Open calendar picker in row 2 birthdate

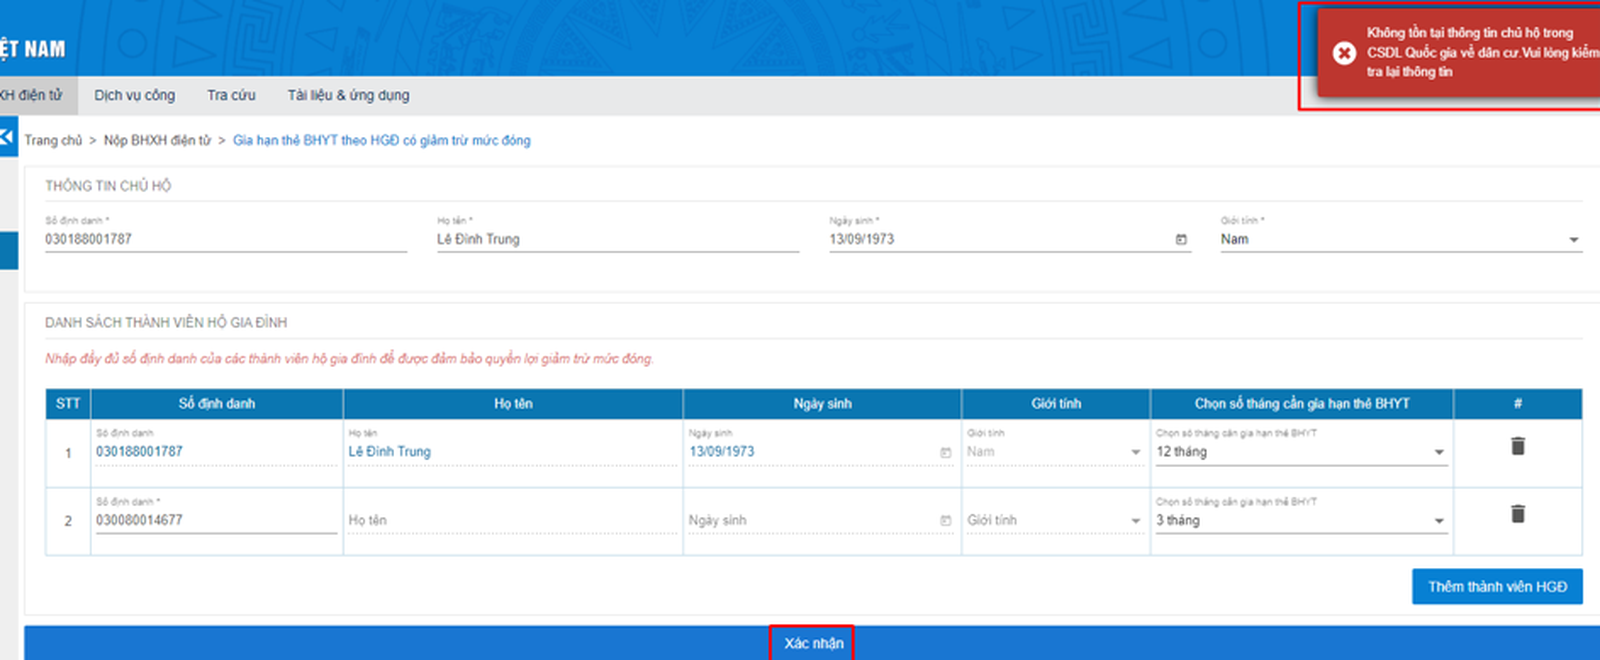[945, 521]
